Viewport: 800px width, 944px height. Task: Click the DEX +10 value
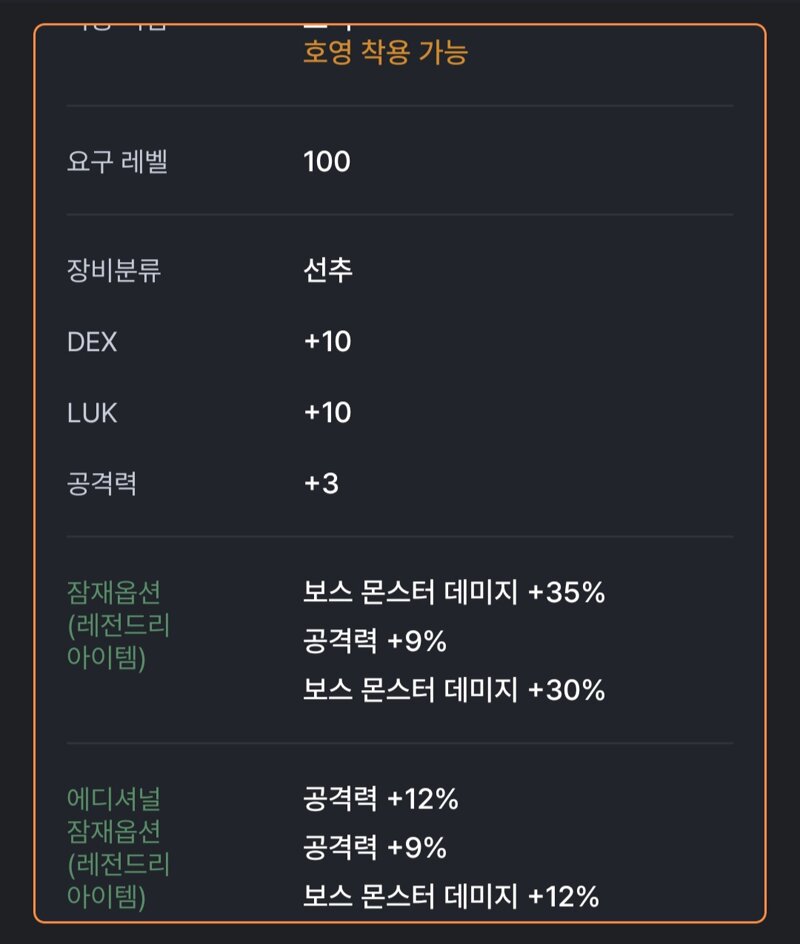click(x=327, y=341)
